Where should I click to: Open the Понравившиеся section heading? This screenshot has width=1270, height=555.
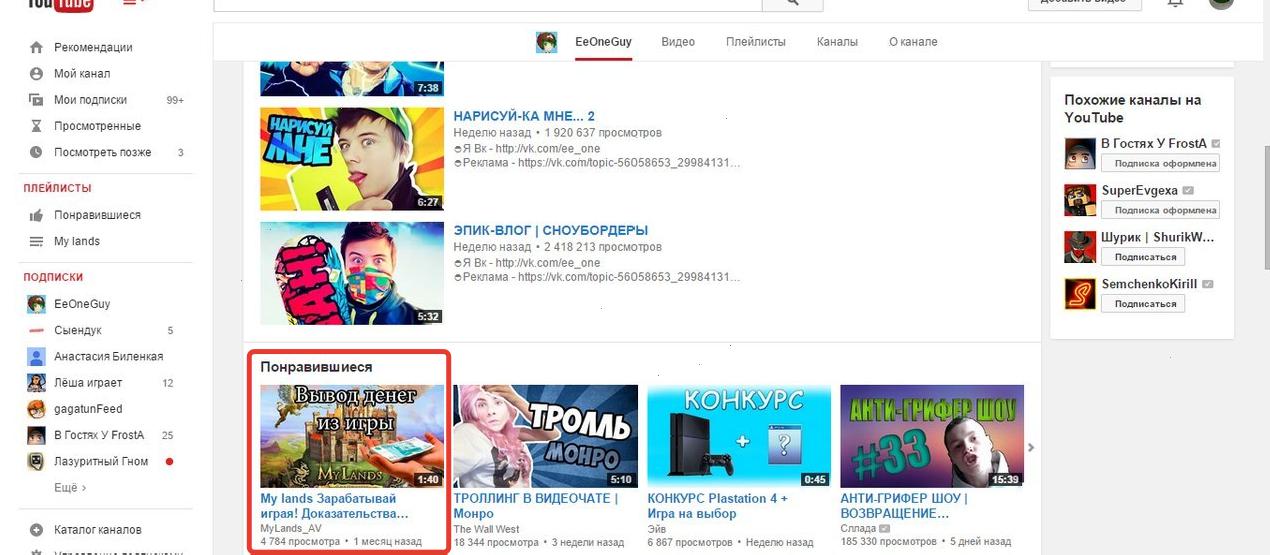(316, 367)
